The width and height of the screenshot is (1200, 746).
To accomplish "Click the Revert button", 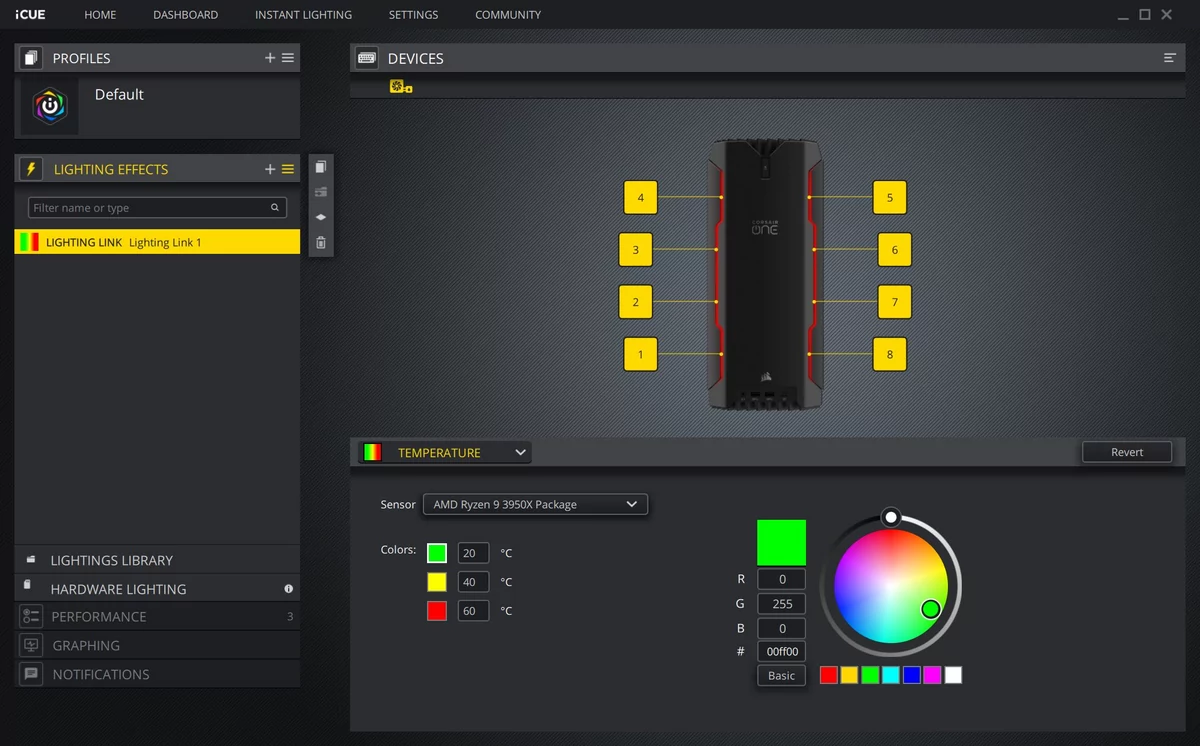I will (x=1127, y=452).
